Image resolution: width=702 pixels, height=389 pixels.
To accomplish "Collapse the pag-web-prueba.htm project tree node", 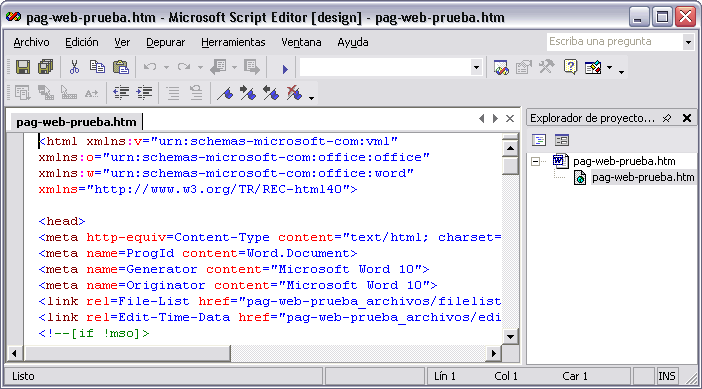I will [535, 161].
